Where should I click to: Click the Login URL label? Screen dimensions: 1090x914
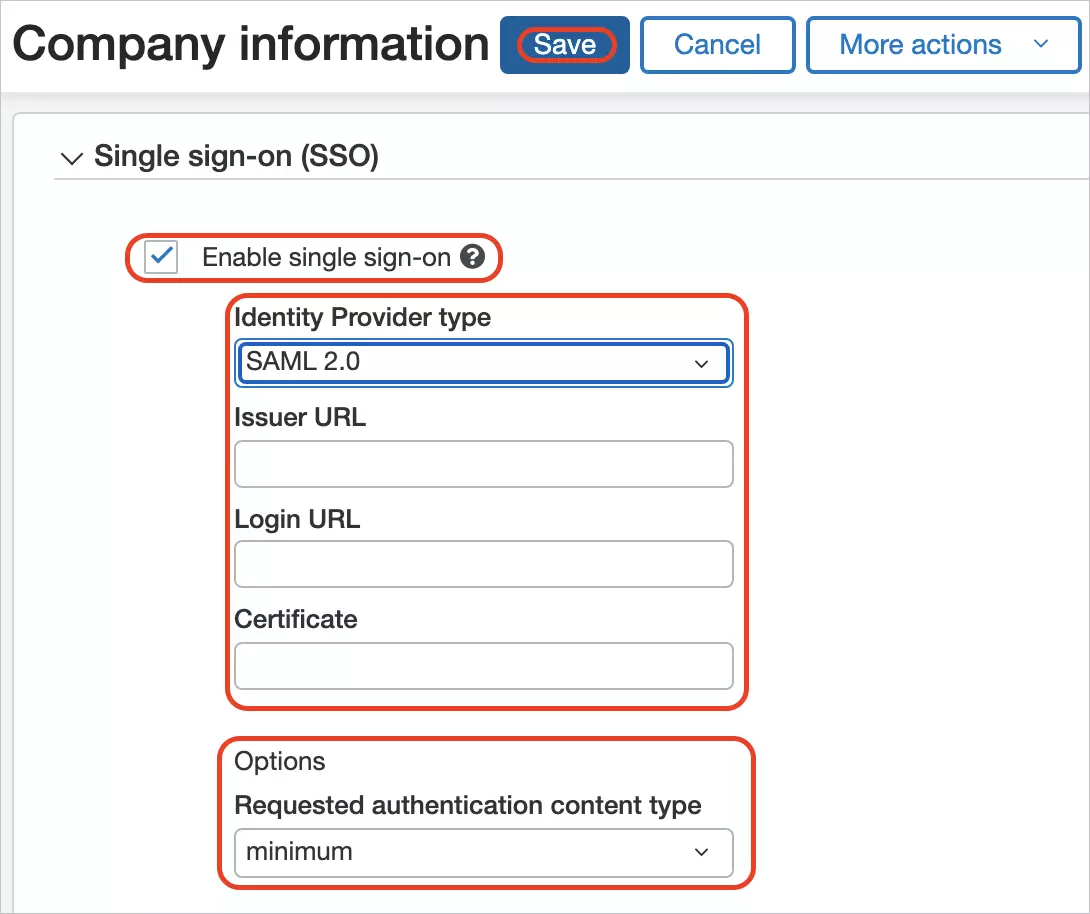point(298,519)
